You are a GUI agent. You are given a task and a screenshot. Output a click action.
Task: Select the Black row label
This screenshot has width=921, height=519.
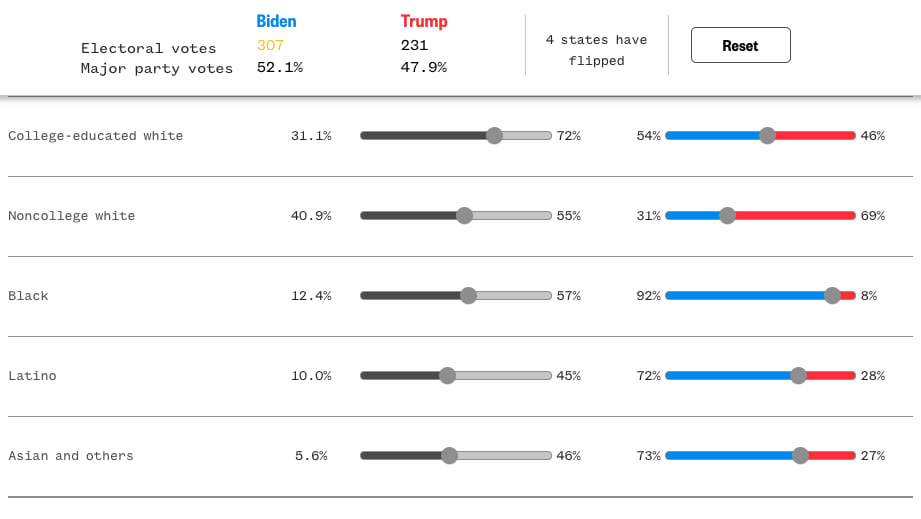point(28,296)
